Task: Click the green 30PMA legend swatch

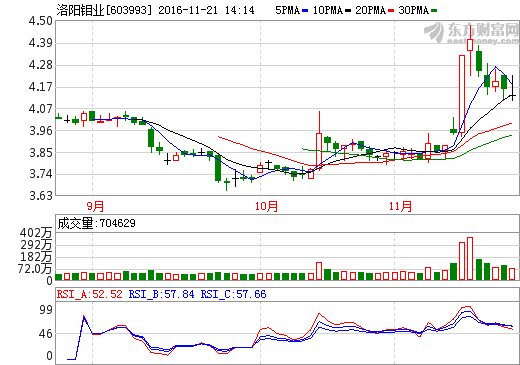Action: (434, 11)
